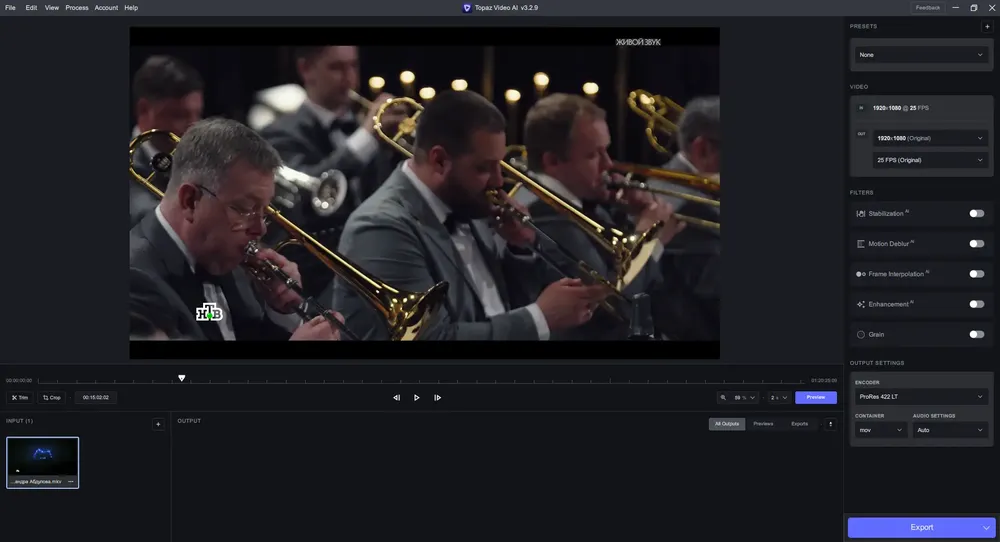
Task: Open the View menu
Action: click(52, 8)
